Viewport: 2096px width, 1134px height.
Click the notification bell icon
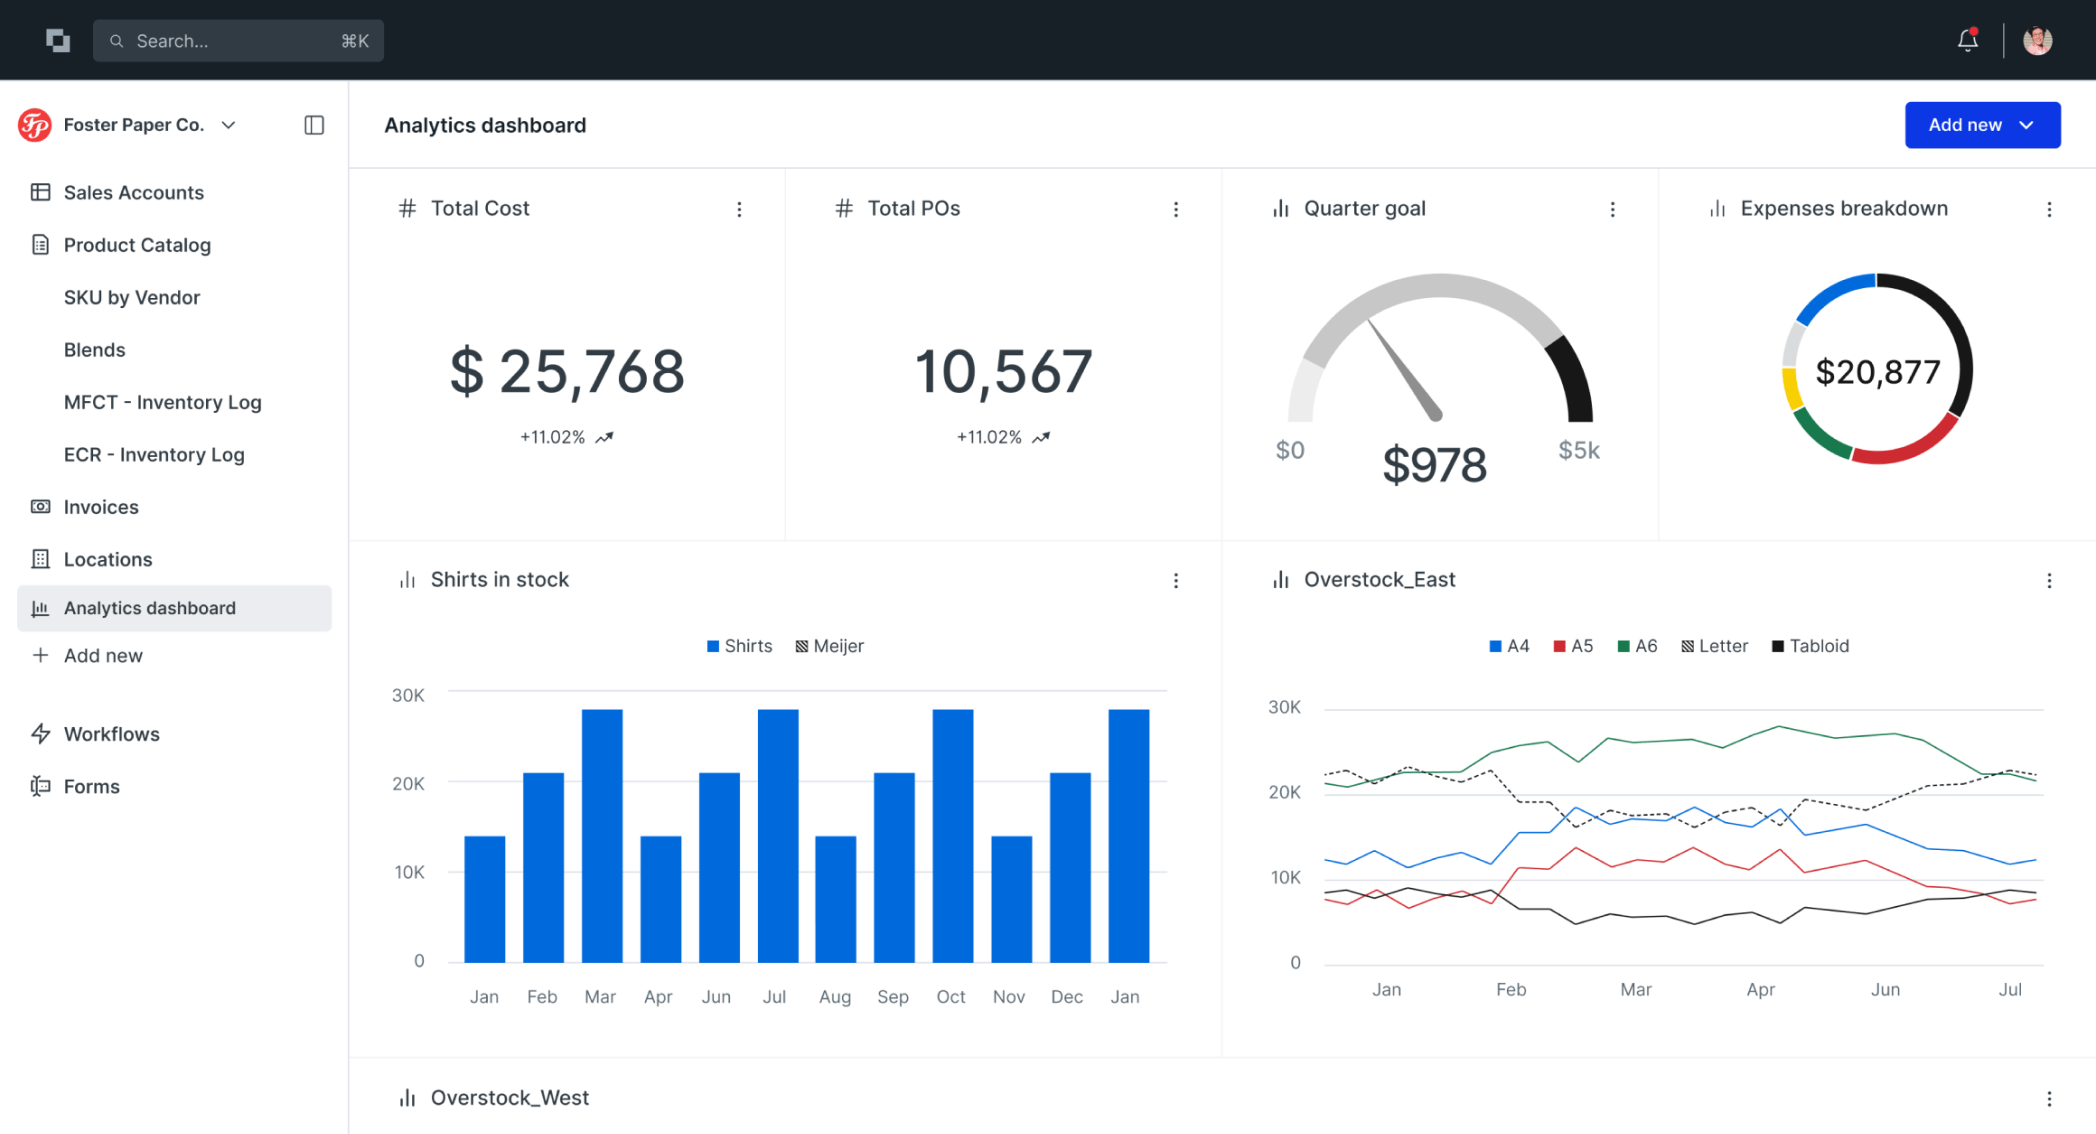(1967, 41)
